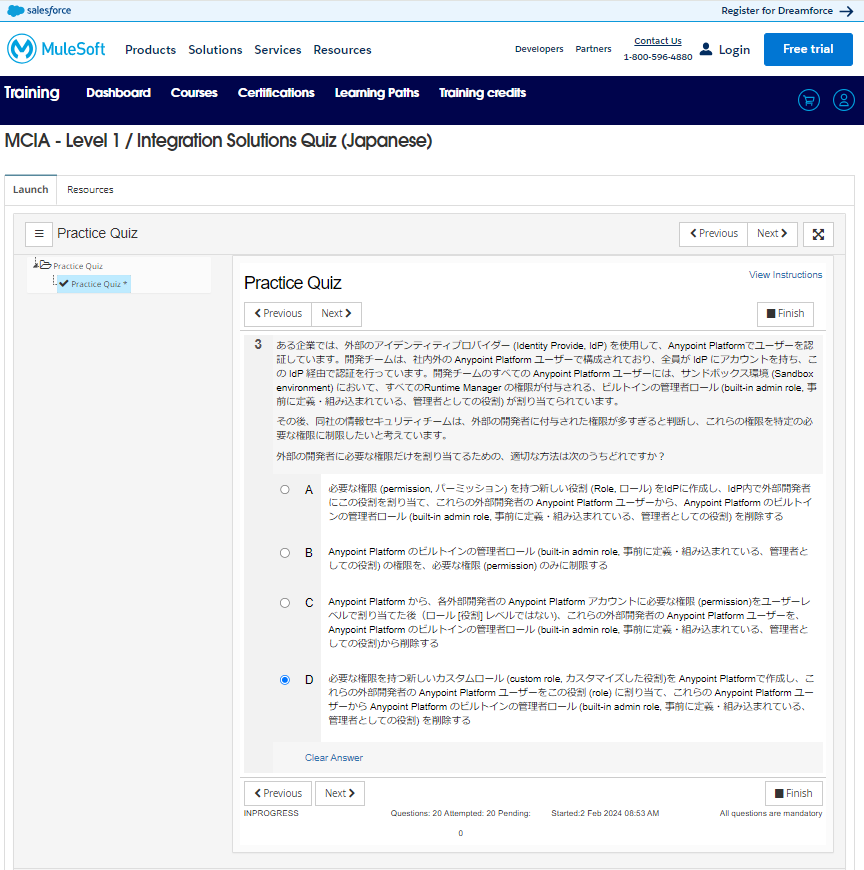The image size is (864, 870).
Task: Click Previous below the question
Action: tap(278, 793)
